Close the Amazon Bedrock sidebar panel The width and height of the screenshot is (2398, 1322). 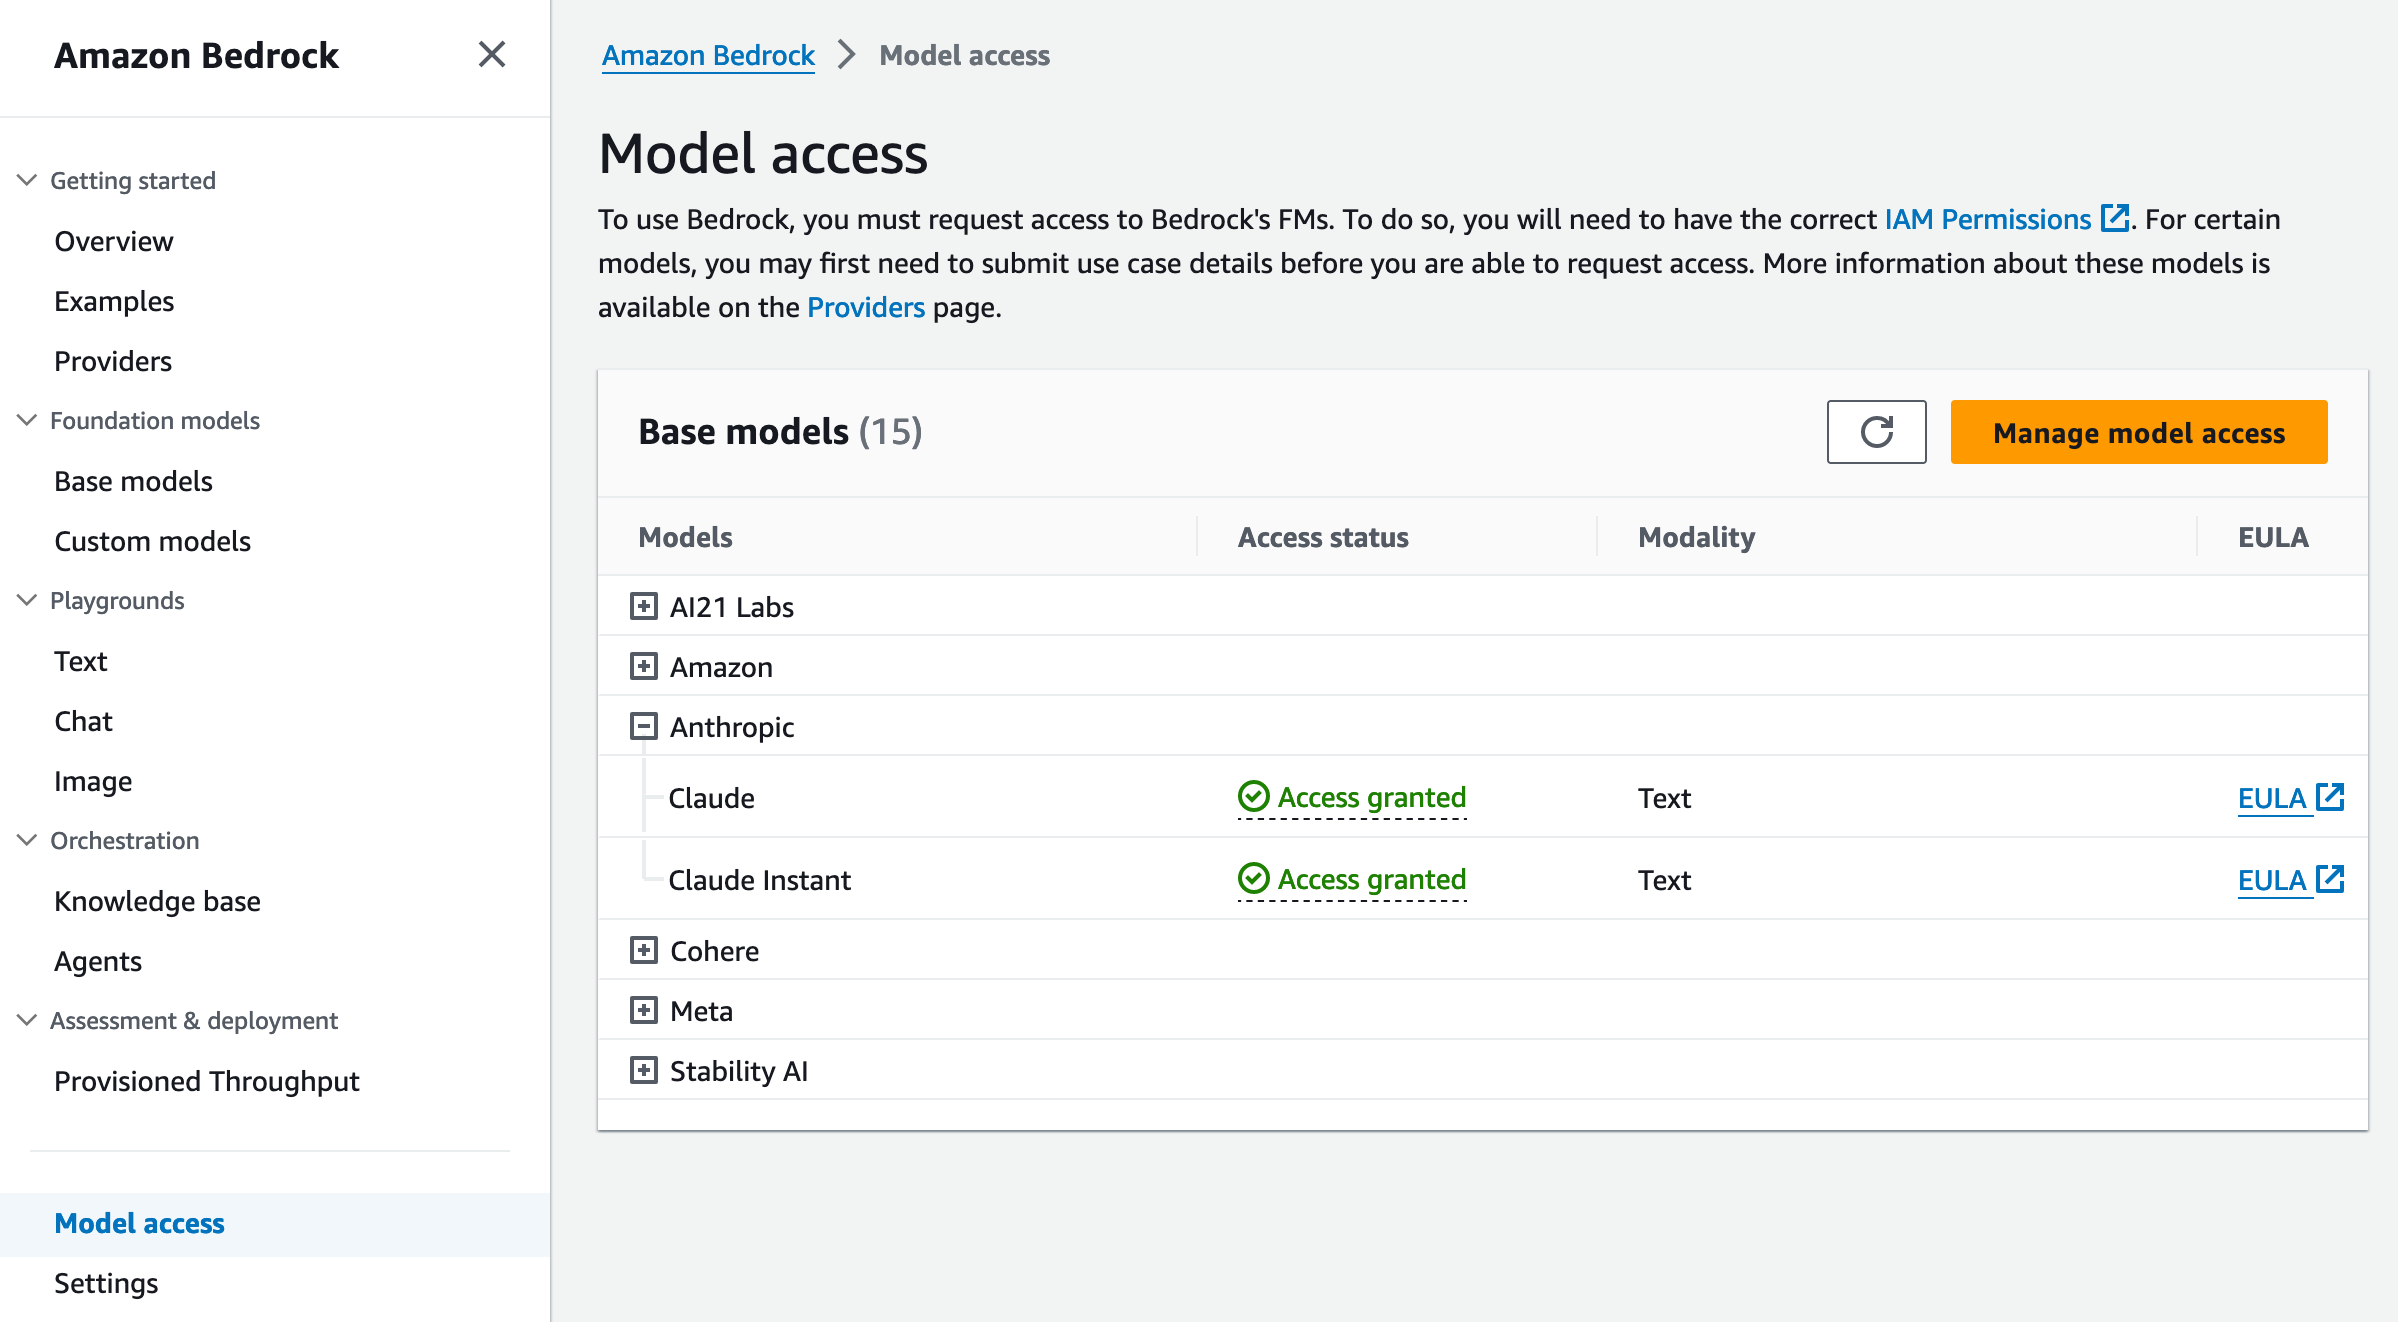(x=491, y=54)
